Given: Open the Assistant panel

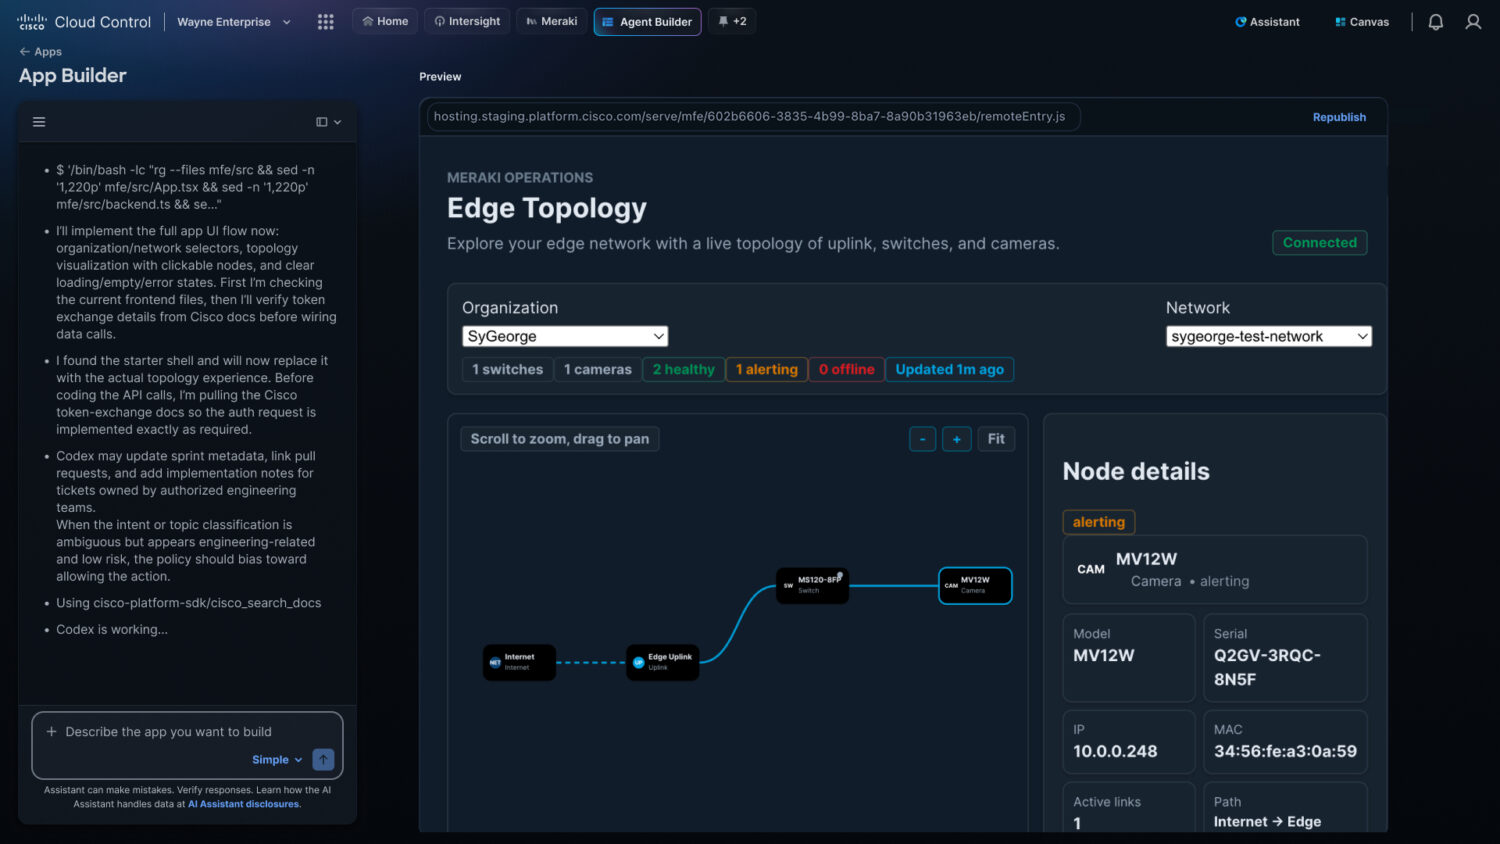Looking at the screenshot, I should click(1267, 22).
